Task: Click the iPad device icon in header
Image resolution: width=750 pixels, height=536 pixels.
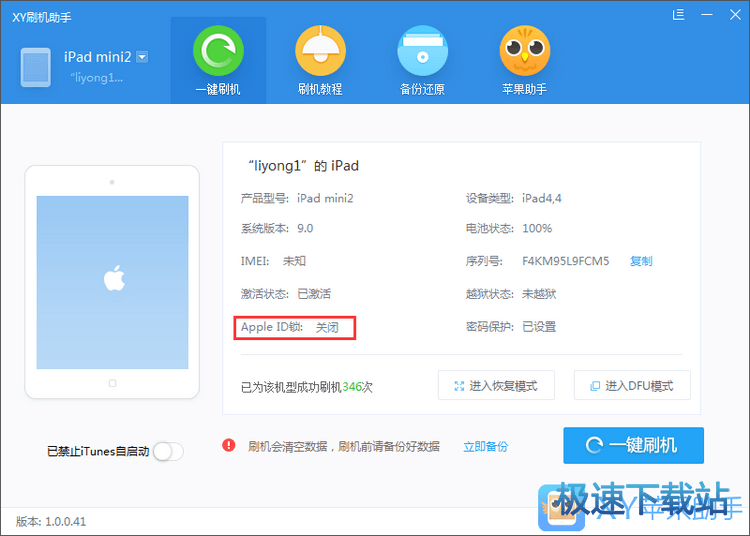Action: (35, 67)
